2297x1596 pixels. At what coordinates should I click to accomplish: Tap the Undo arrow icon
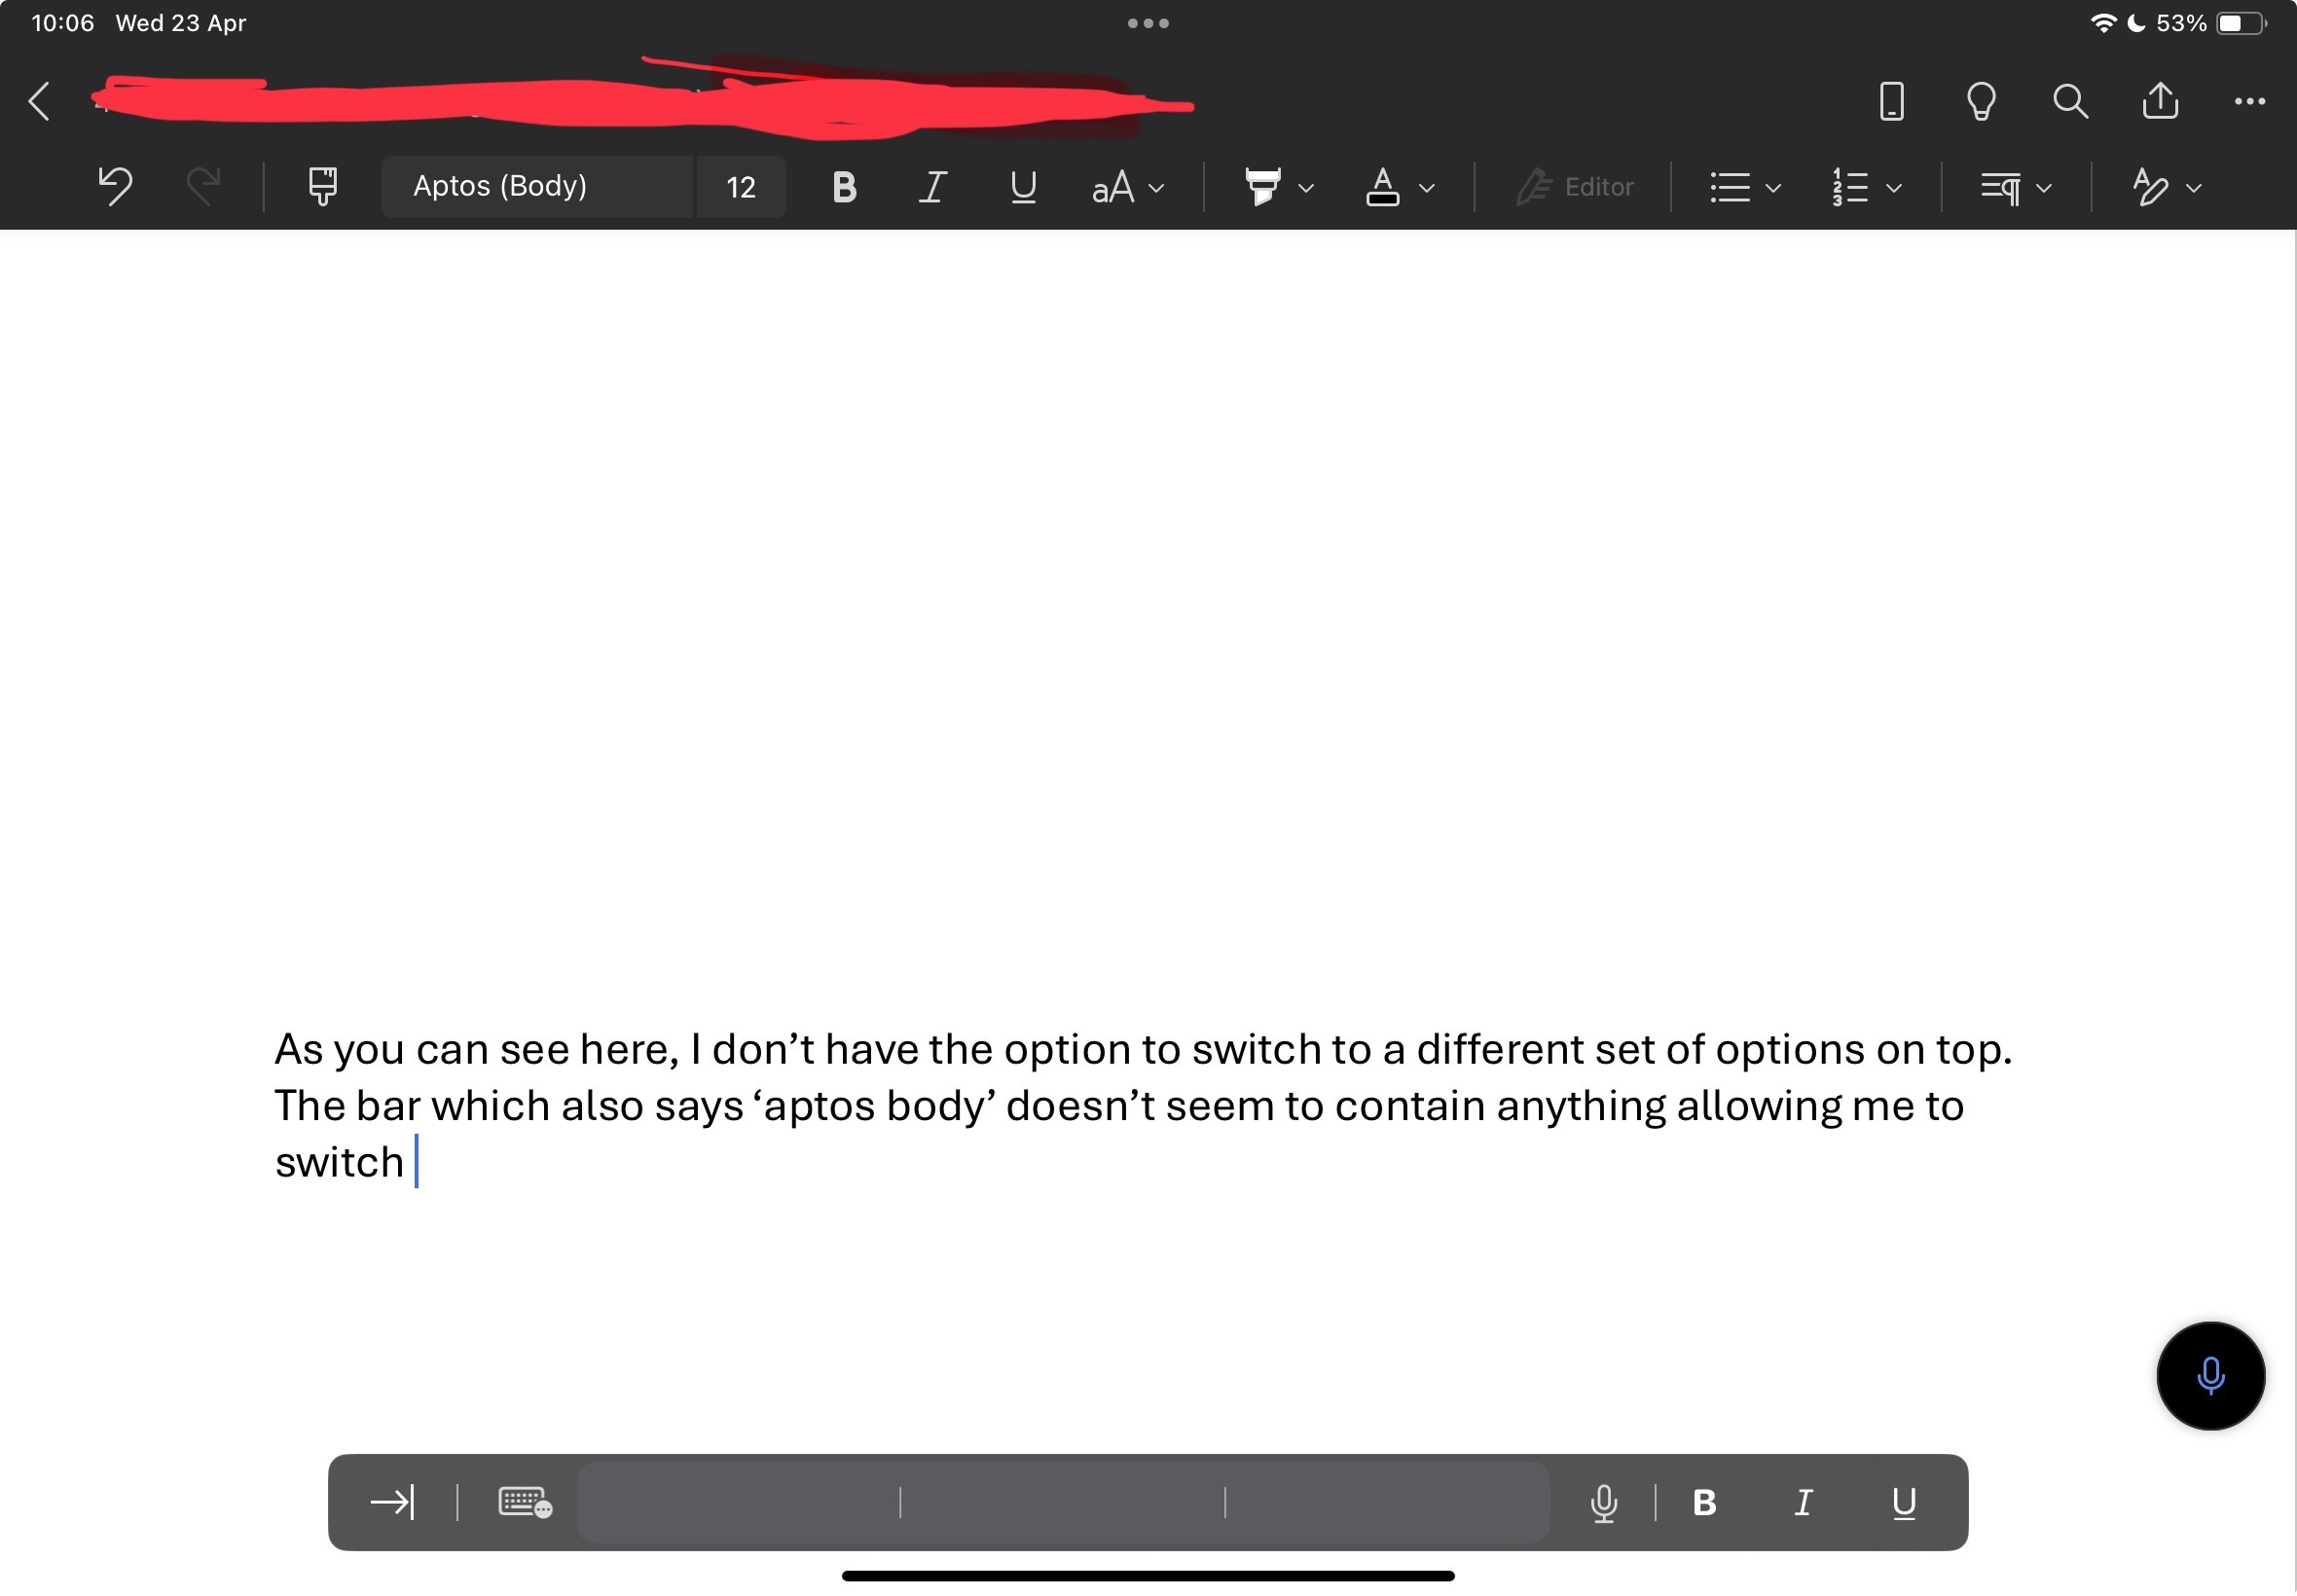pyautogui.click(x=115, y=187)
